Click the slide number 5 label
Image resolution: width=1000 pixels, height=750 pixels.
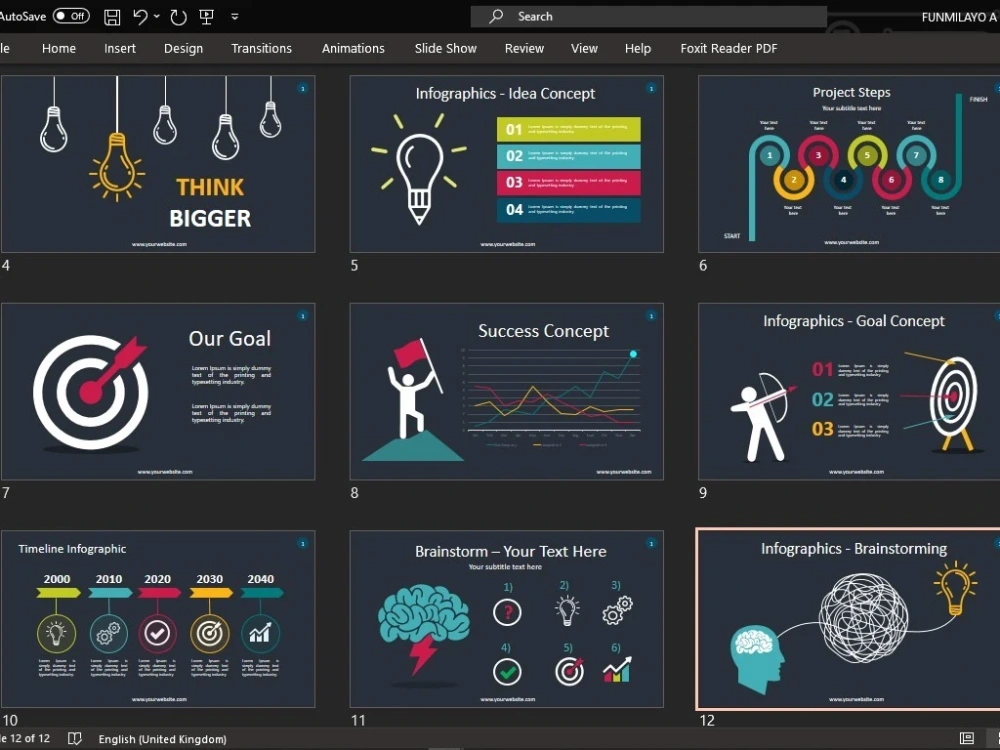(354, 265)
